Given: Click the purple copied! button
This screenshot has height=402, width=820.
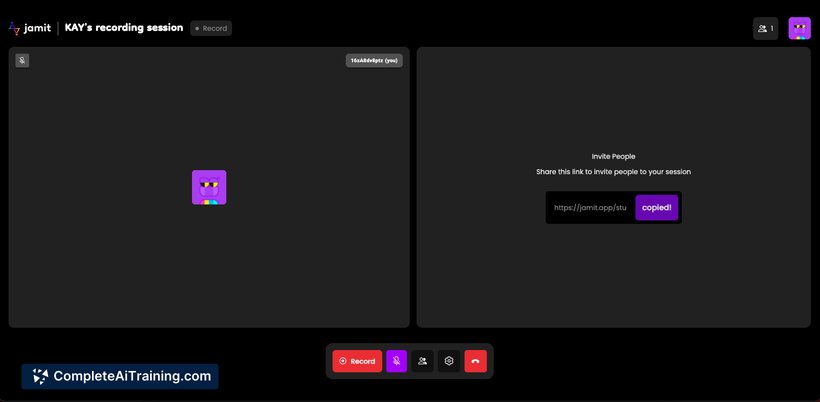Looking at the screenshot, I should point(657,208).
